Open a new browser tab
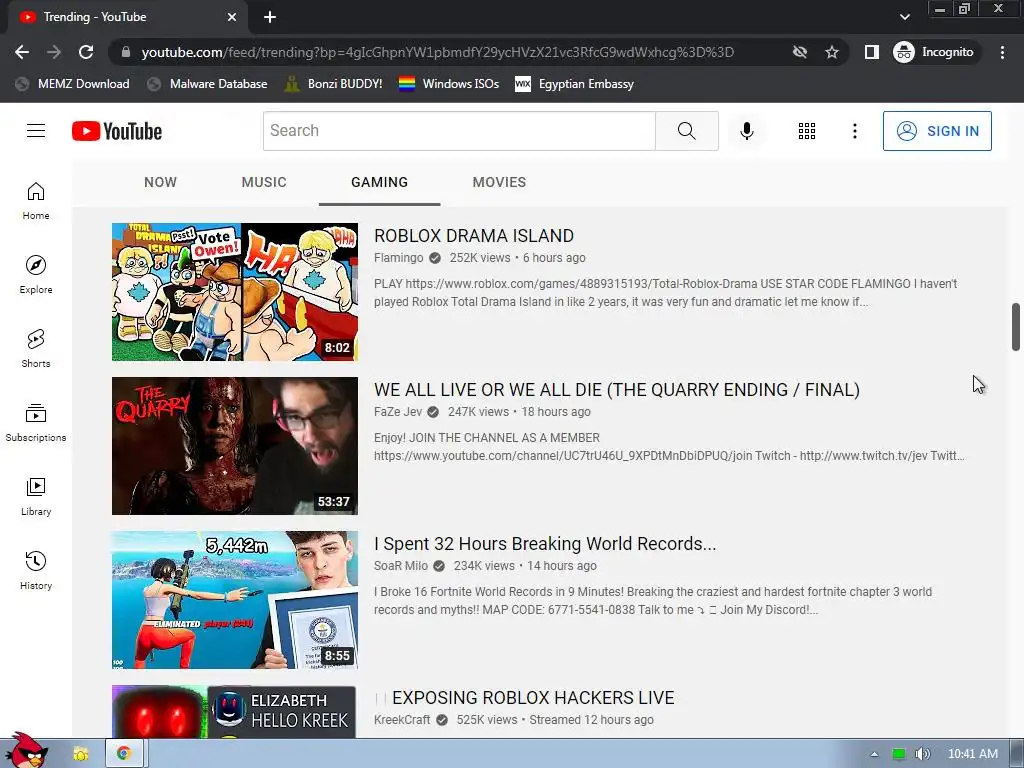This screenshot has height=768, width=1024. tap(270, 17)
